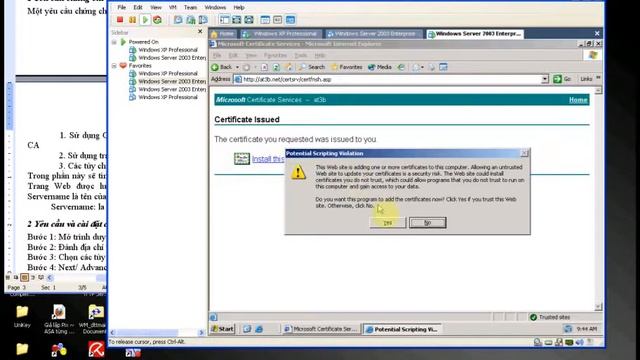Open the VMware Help menu

(x=239, y=7)
